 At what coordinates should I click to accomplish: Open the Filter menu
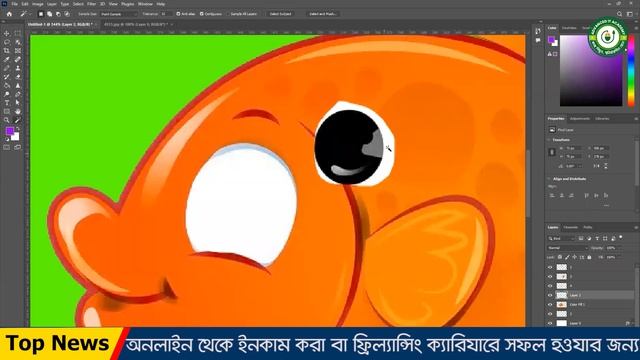pyautogui.click(x=91, y=4)
